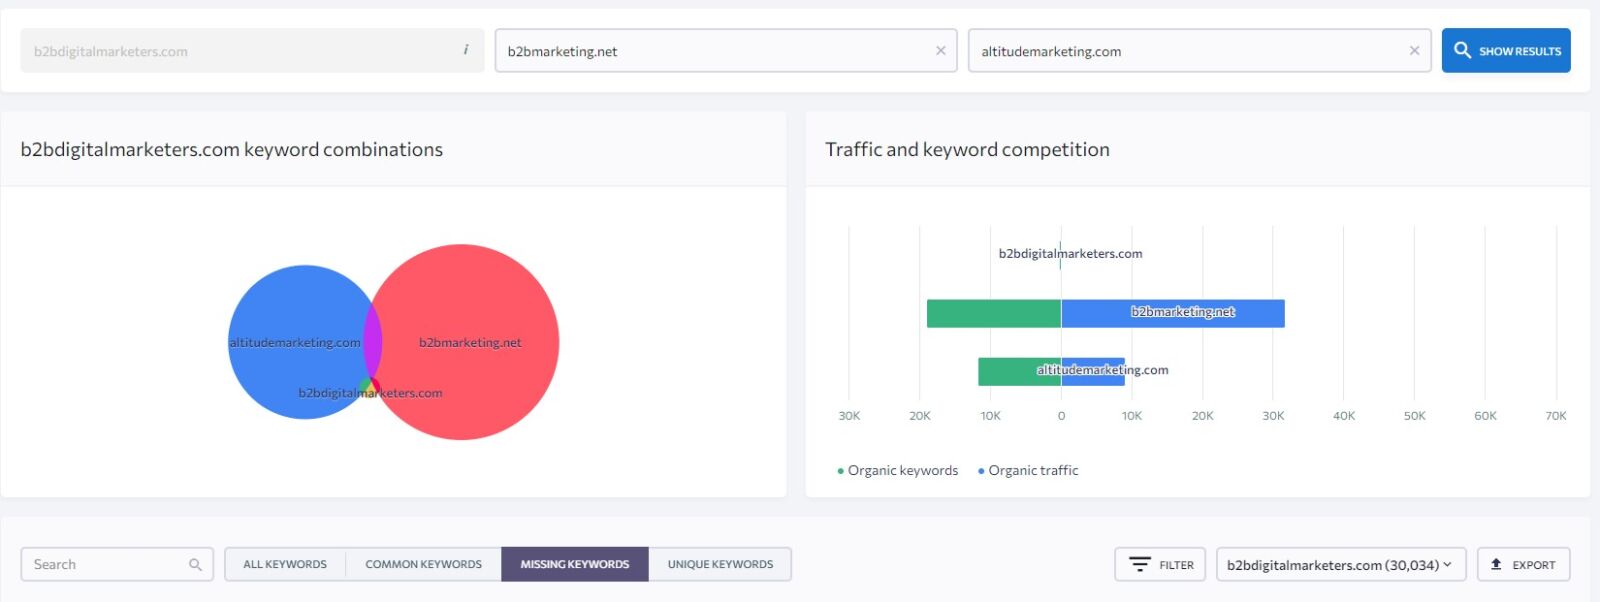Switch to Common Keywords tab

point(423,564)
